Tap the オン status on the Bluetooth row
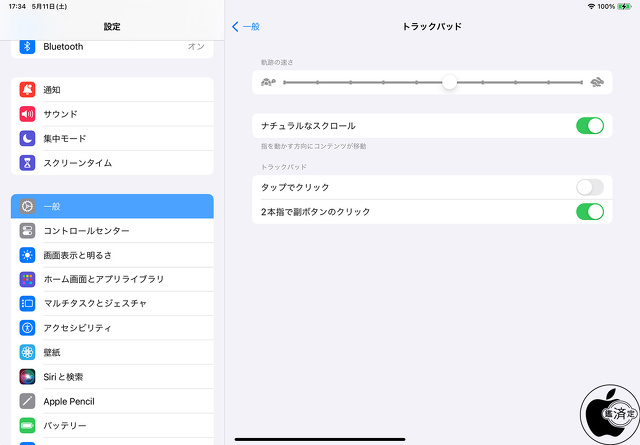Image resolution: width=640 pixels, height=445 pixels. click(x=196, y=47)
